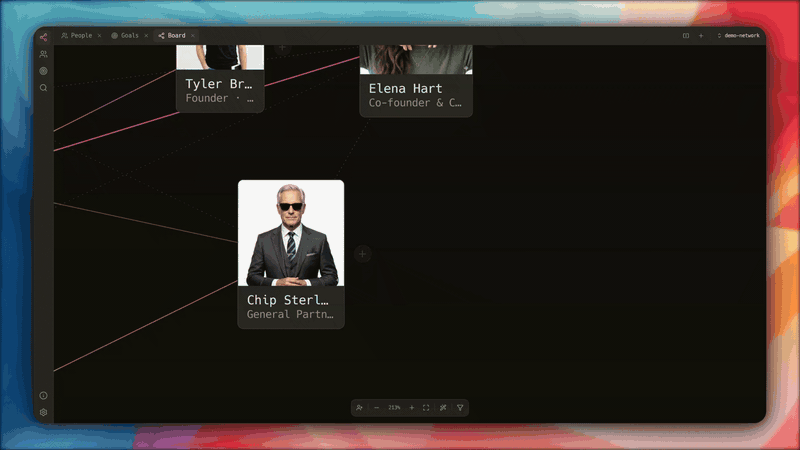800x450 pixels.
Task: Click the fit-to-screen icon
Action: point(426,408)
